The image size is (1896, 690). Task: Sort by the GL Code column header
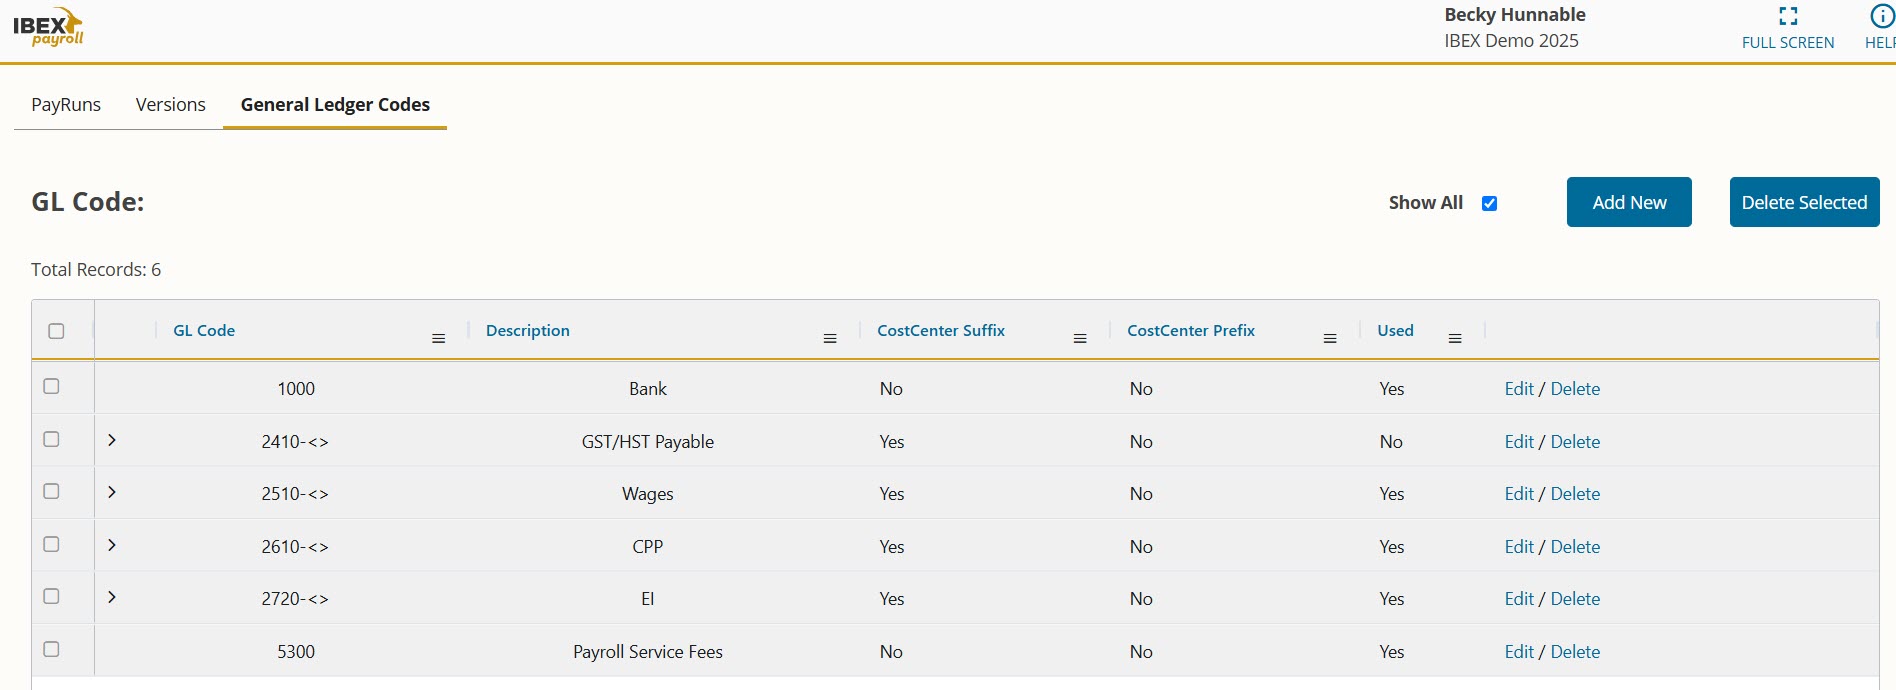[x=204, y=330]
